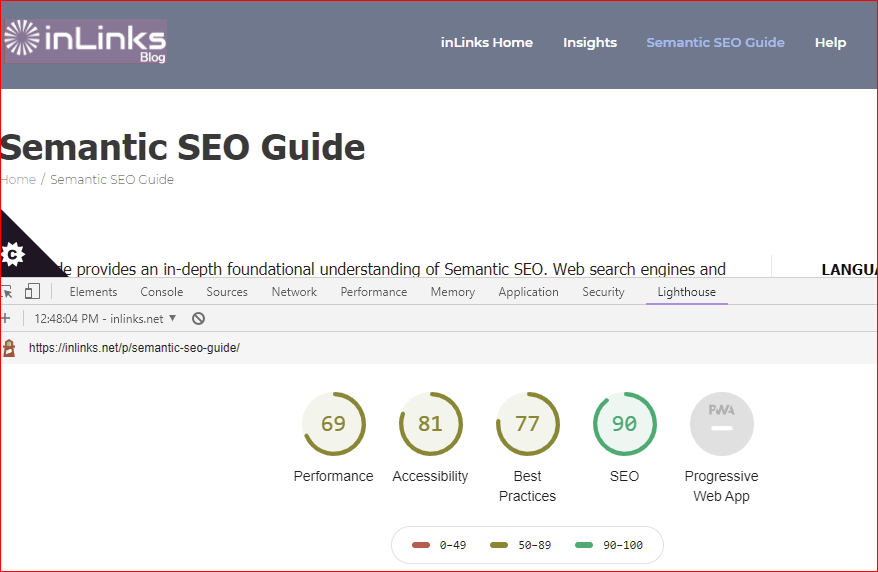This screenshot has height=572, width=878.
Task: Open the Network tab
Action: point(294,292)
